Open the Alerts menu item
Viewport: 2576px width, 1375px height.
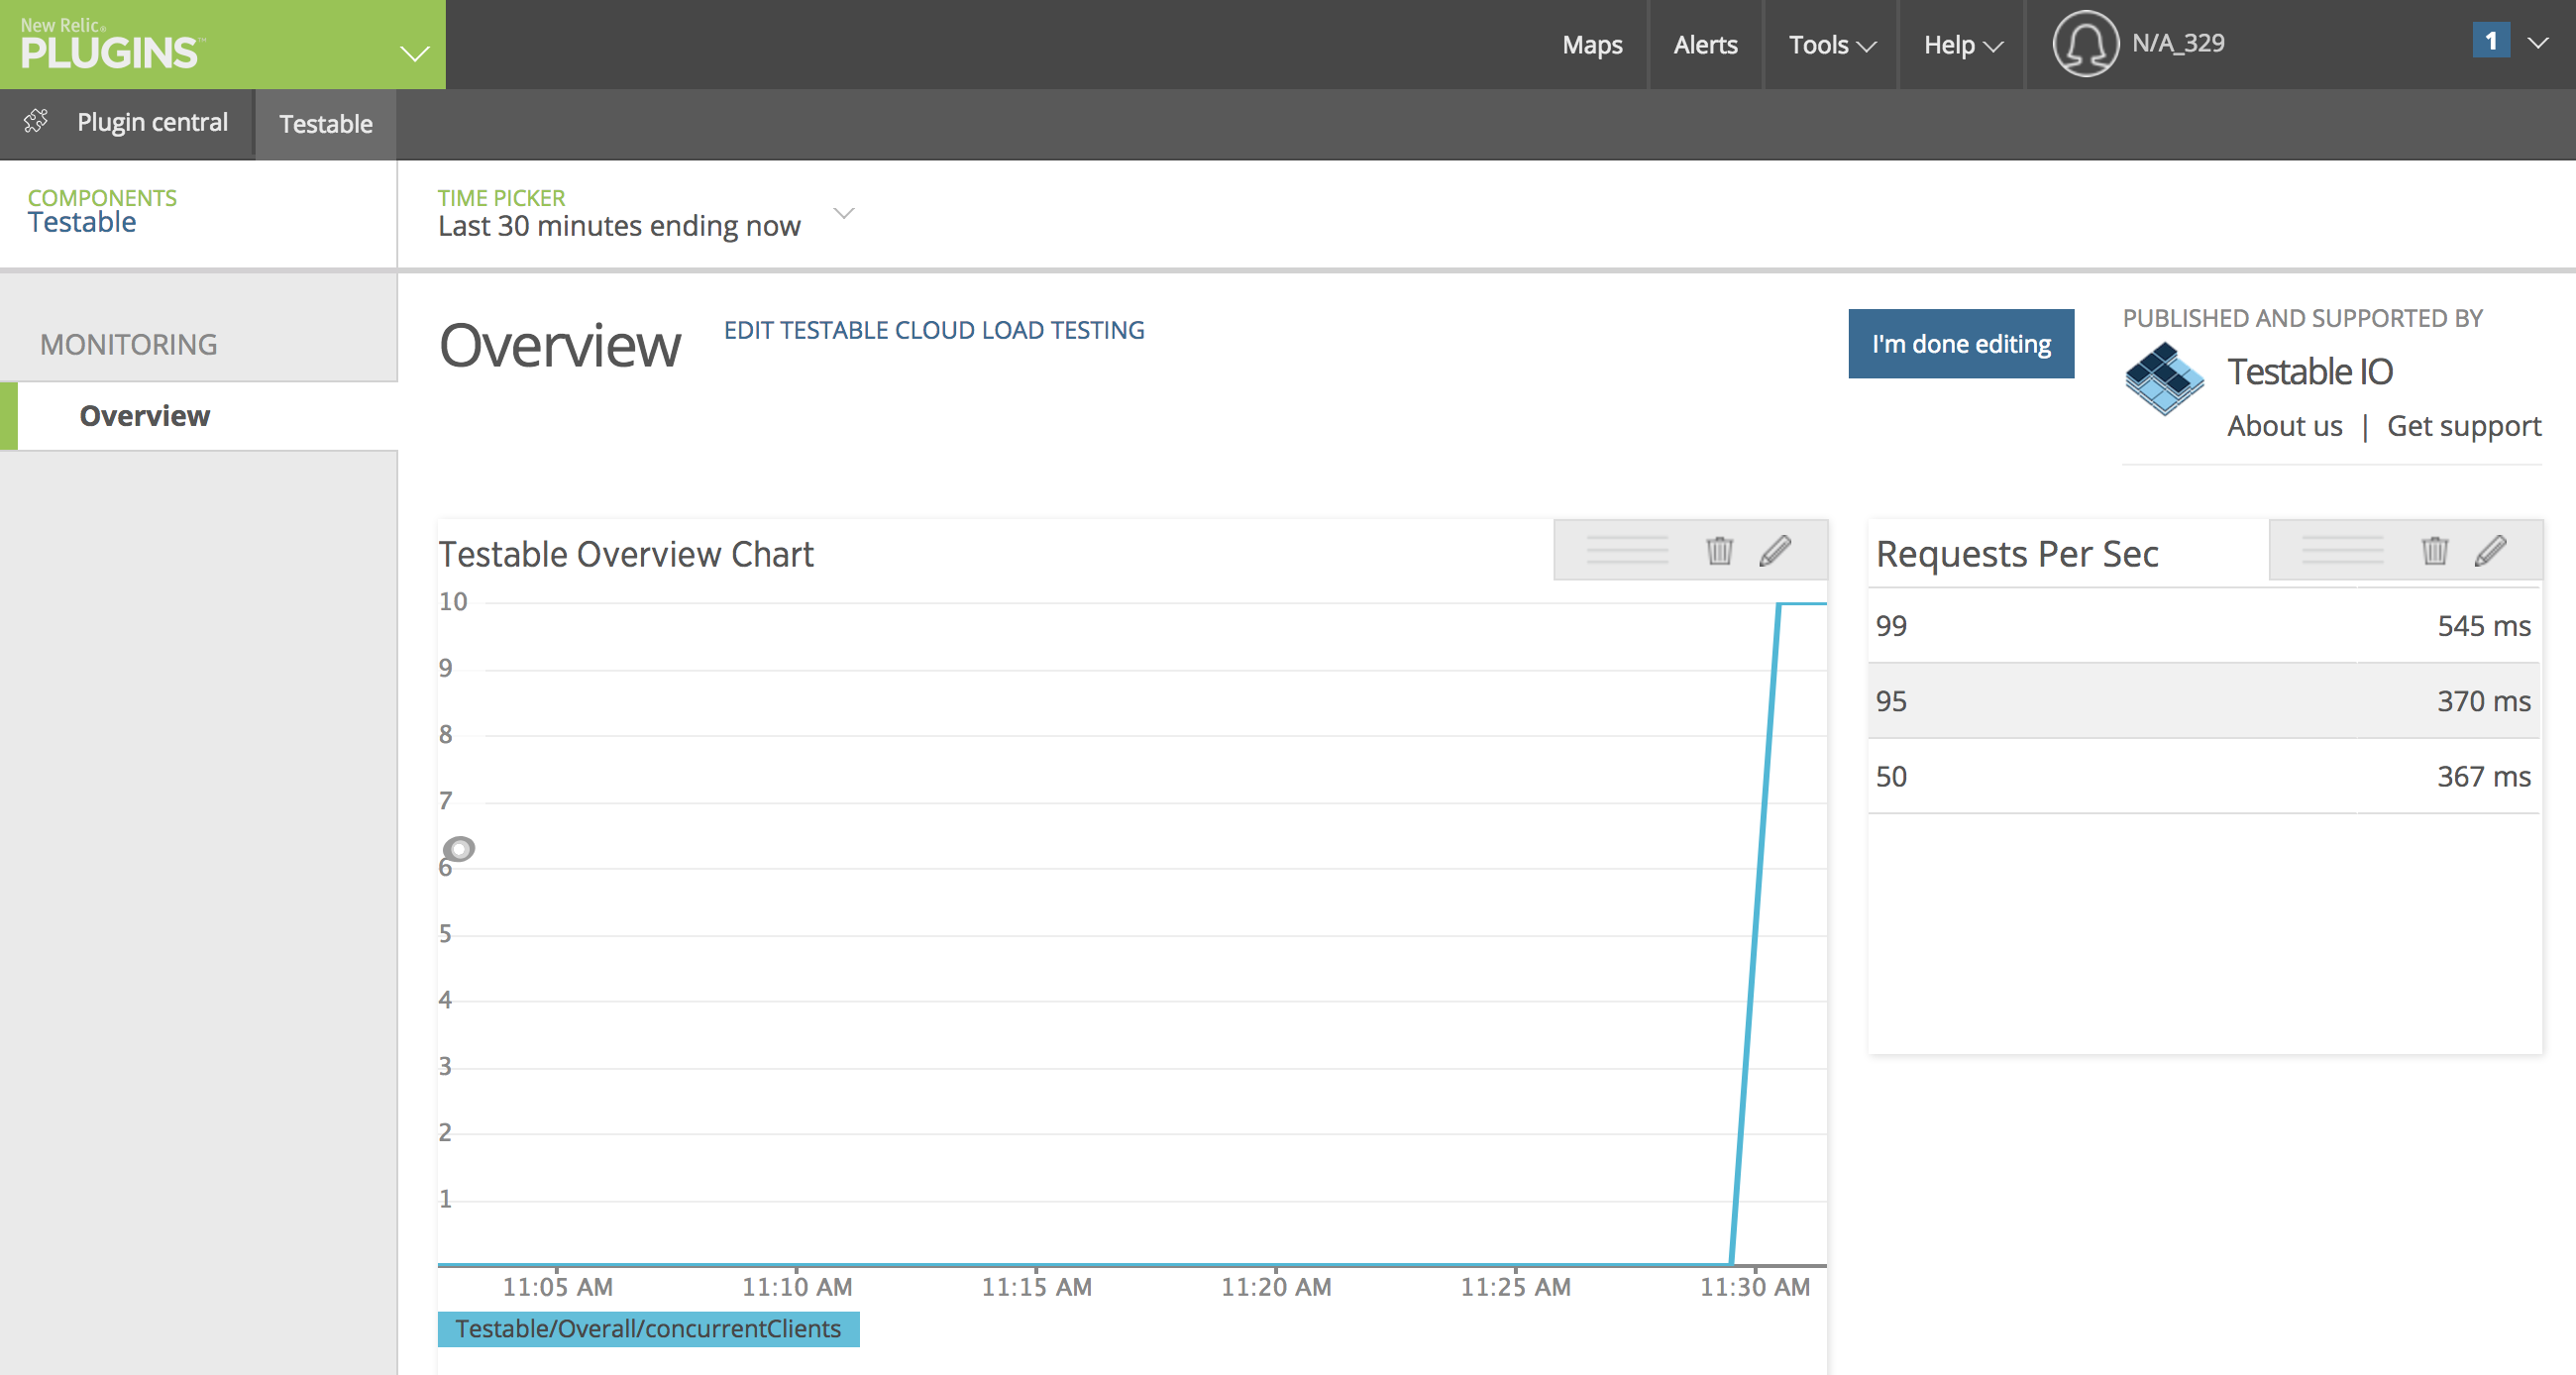1705,45
